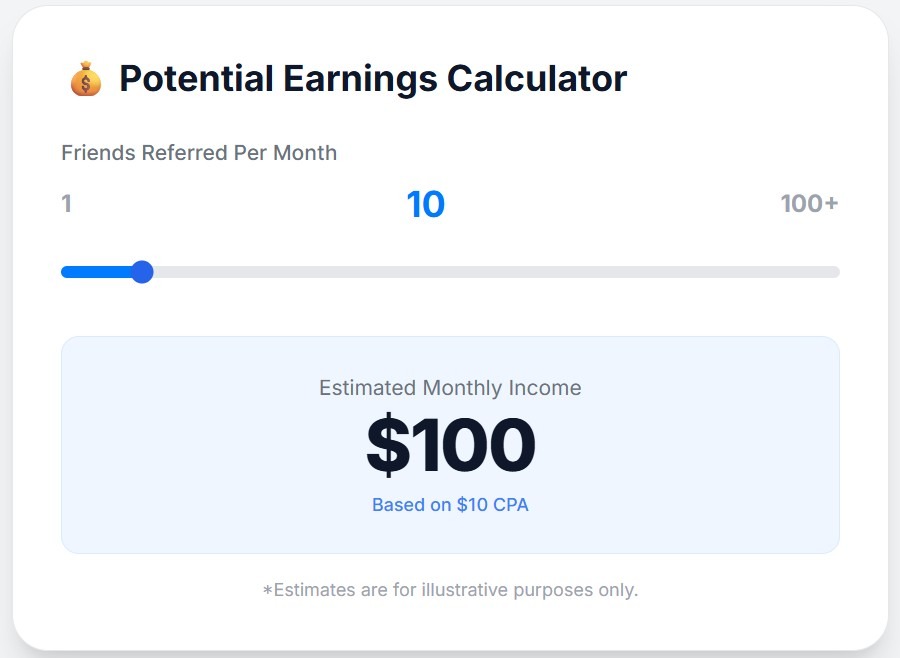The height and width of the screenshot is (658, 900).
Task: Click the money bag emoji icon
Action: tap(86, 78)
